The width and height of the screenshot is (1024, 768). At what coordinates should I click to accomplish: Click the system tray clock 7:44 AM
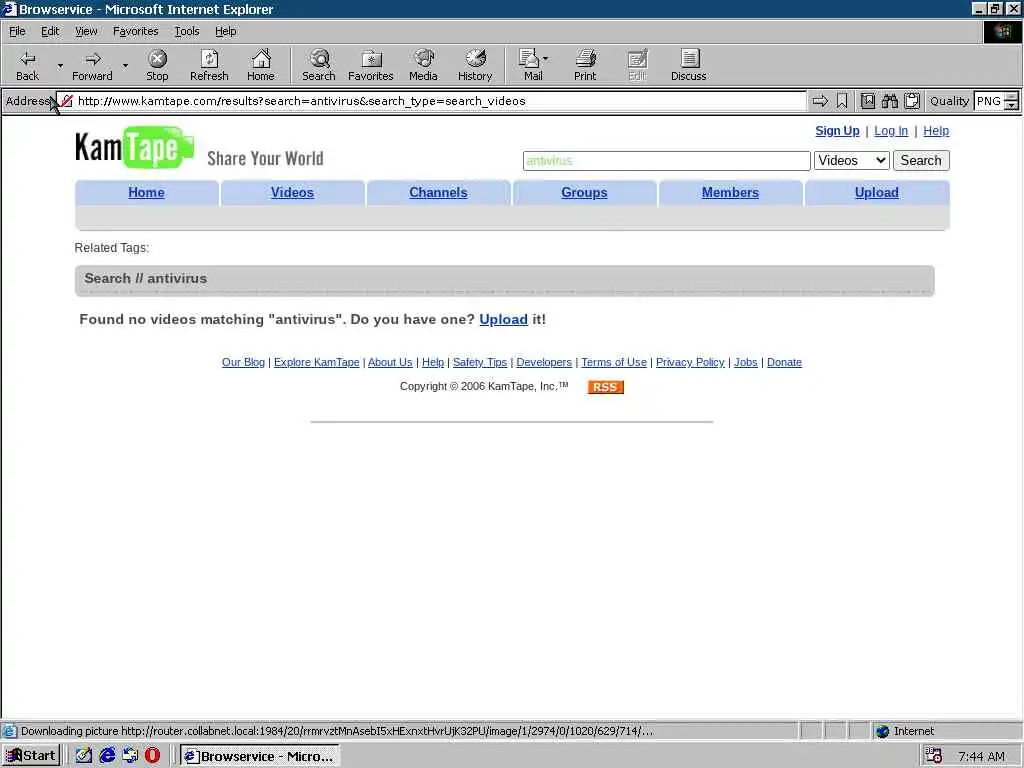[x=981, y=756]
